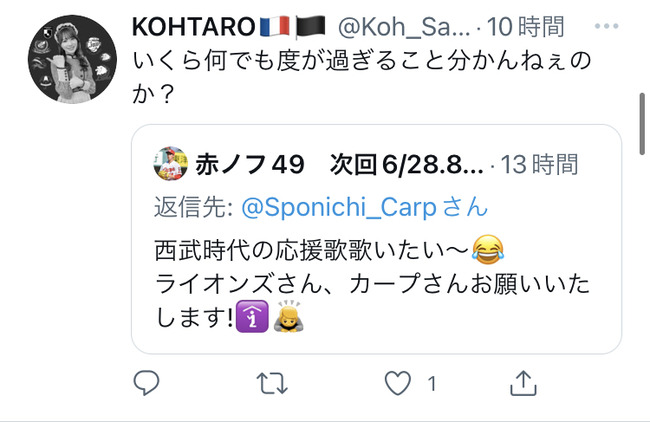This screenshot has height=422, width=650.
Task: Open the quoted tweet text 西武時代の応援歌
Action: point(239,250)
